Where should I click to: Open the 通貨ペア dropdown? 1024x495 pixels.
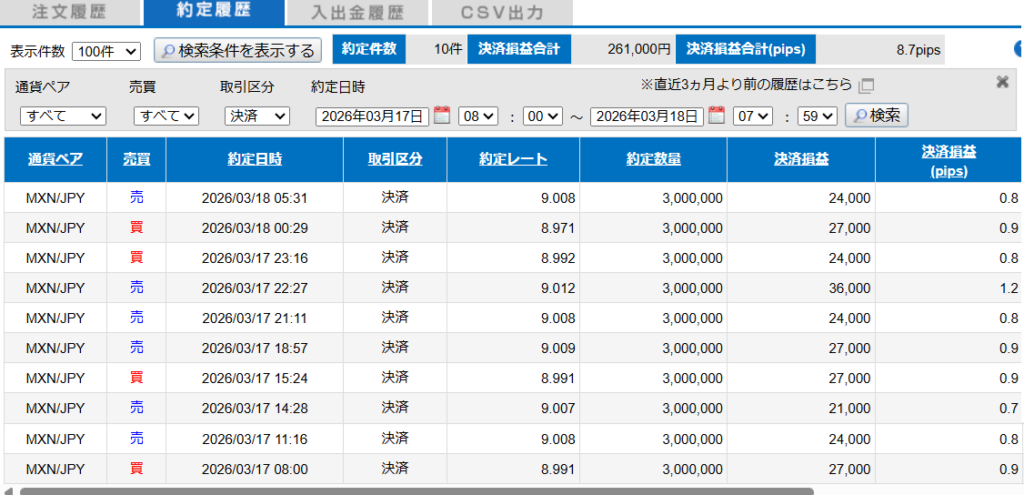click(x=63, y=116)
